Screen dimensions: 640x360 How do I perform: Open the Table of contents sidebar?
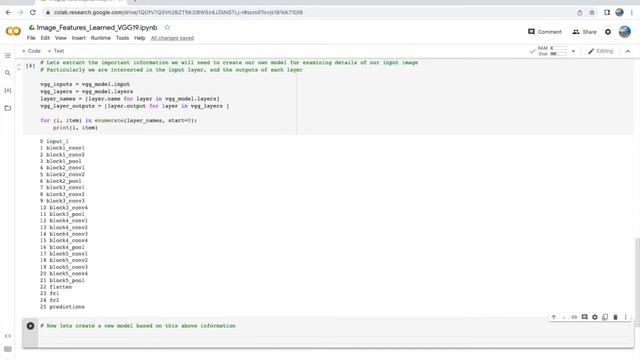(x=8, y=55)
